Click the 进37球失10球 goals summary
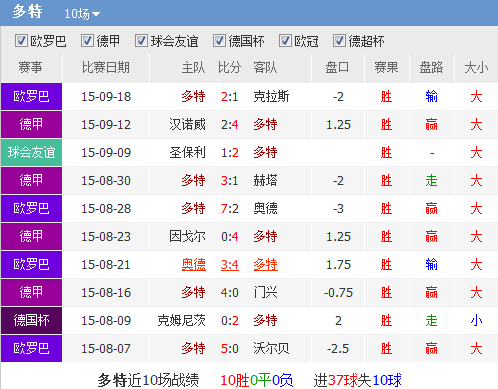The width and height of the screenshot is (498, 389). (x=358, y=380)
